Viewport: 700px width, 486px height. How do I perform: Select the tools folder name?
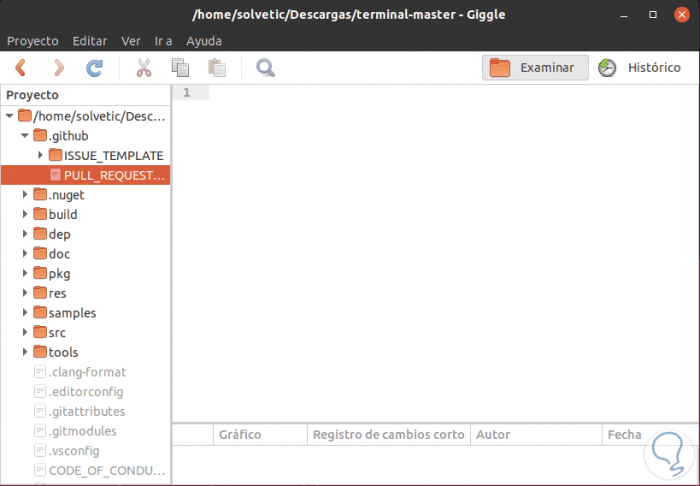tap(63, 352)
